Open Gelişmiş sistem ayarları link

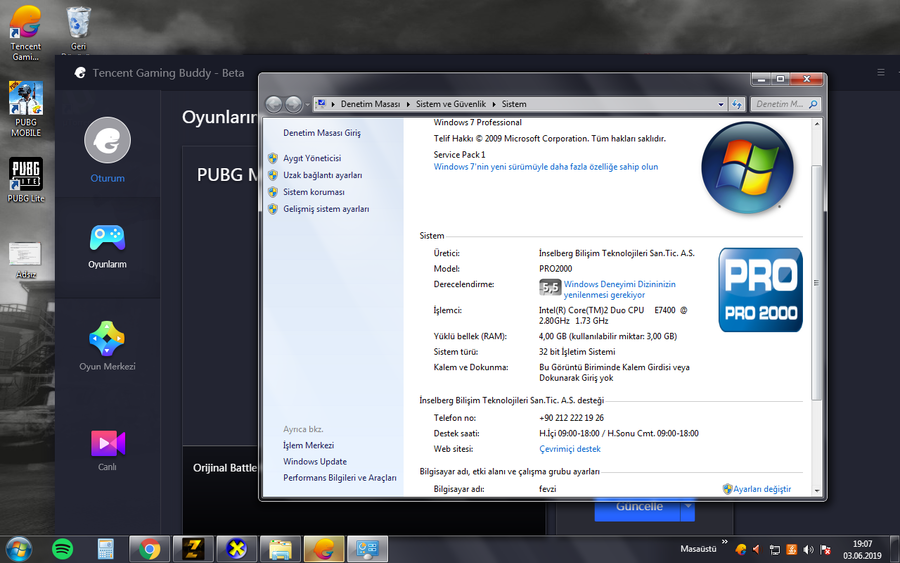[x=326, y=209]
